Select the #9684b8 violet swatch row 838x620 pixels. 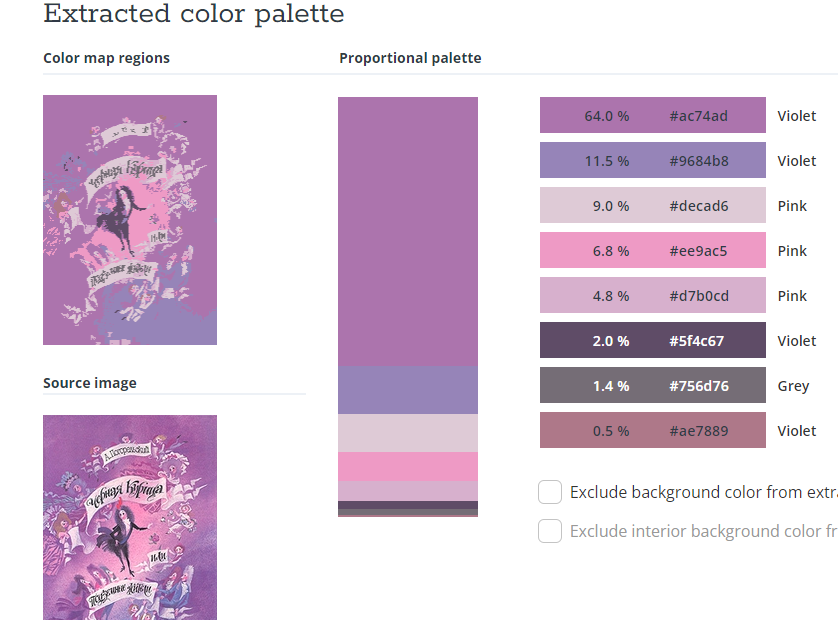click(x=653, y=160)
